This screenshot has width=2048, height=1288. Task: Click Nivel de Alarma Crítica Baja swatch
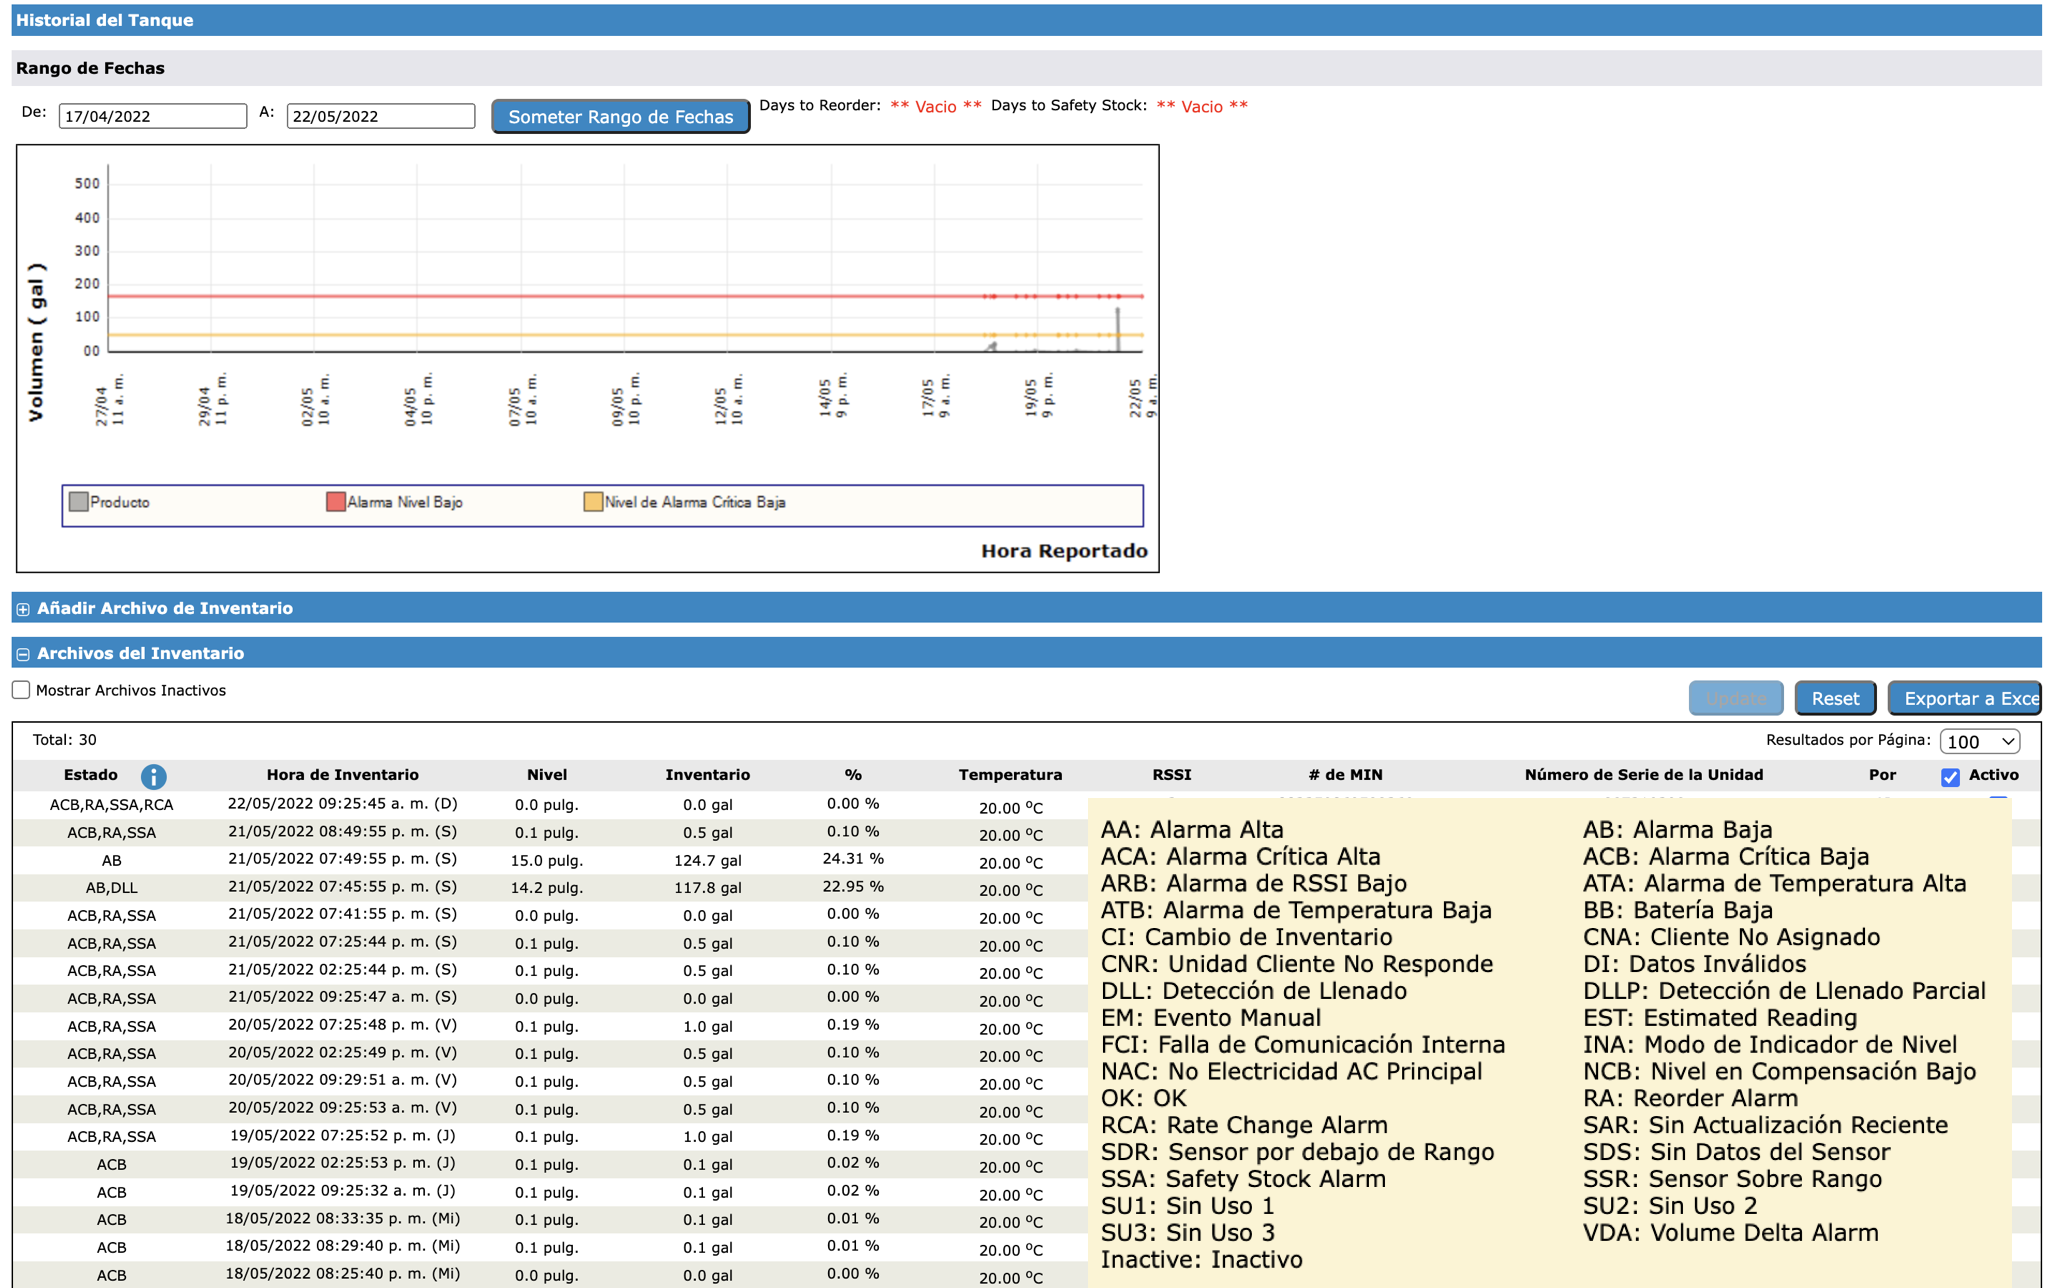pos(593,502)
